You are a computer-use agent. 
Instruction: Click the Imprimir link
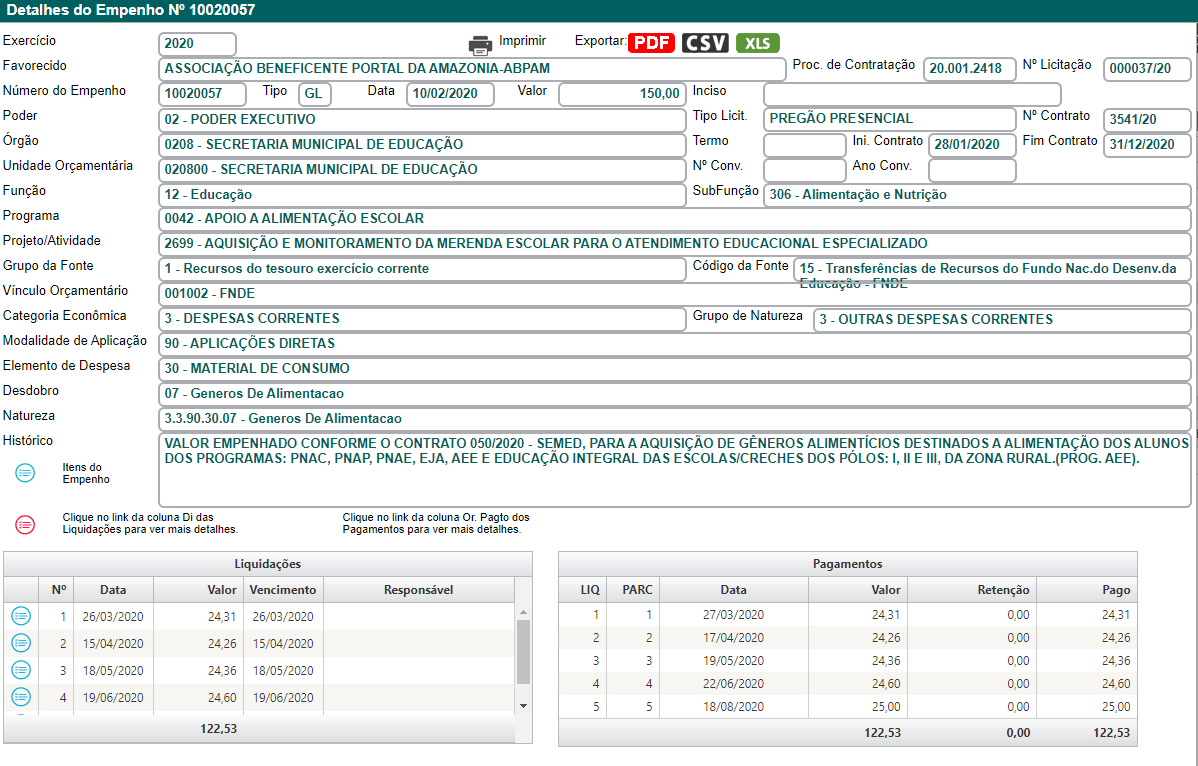(x=523, y=40)
